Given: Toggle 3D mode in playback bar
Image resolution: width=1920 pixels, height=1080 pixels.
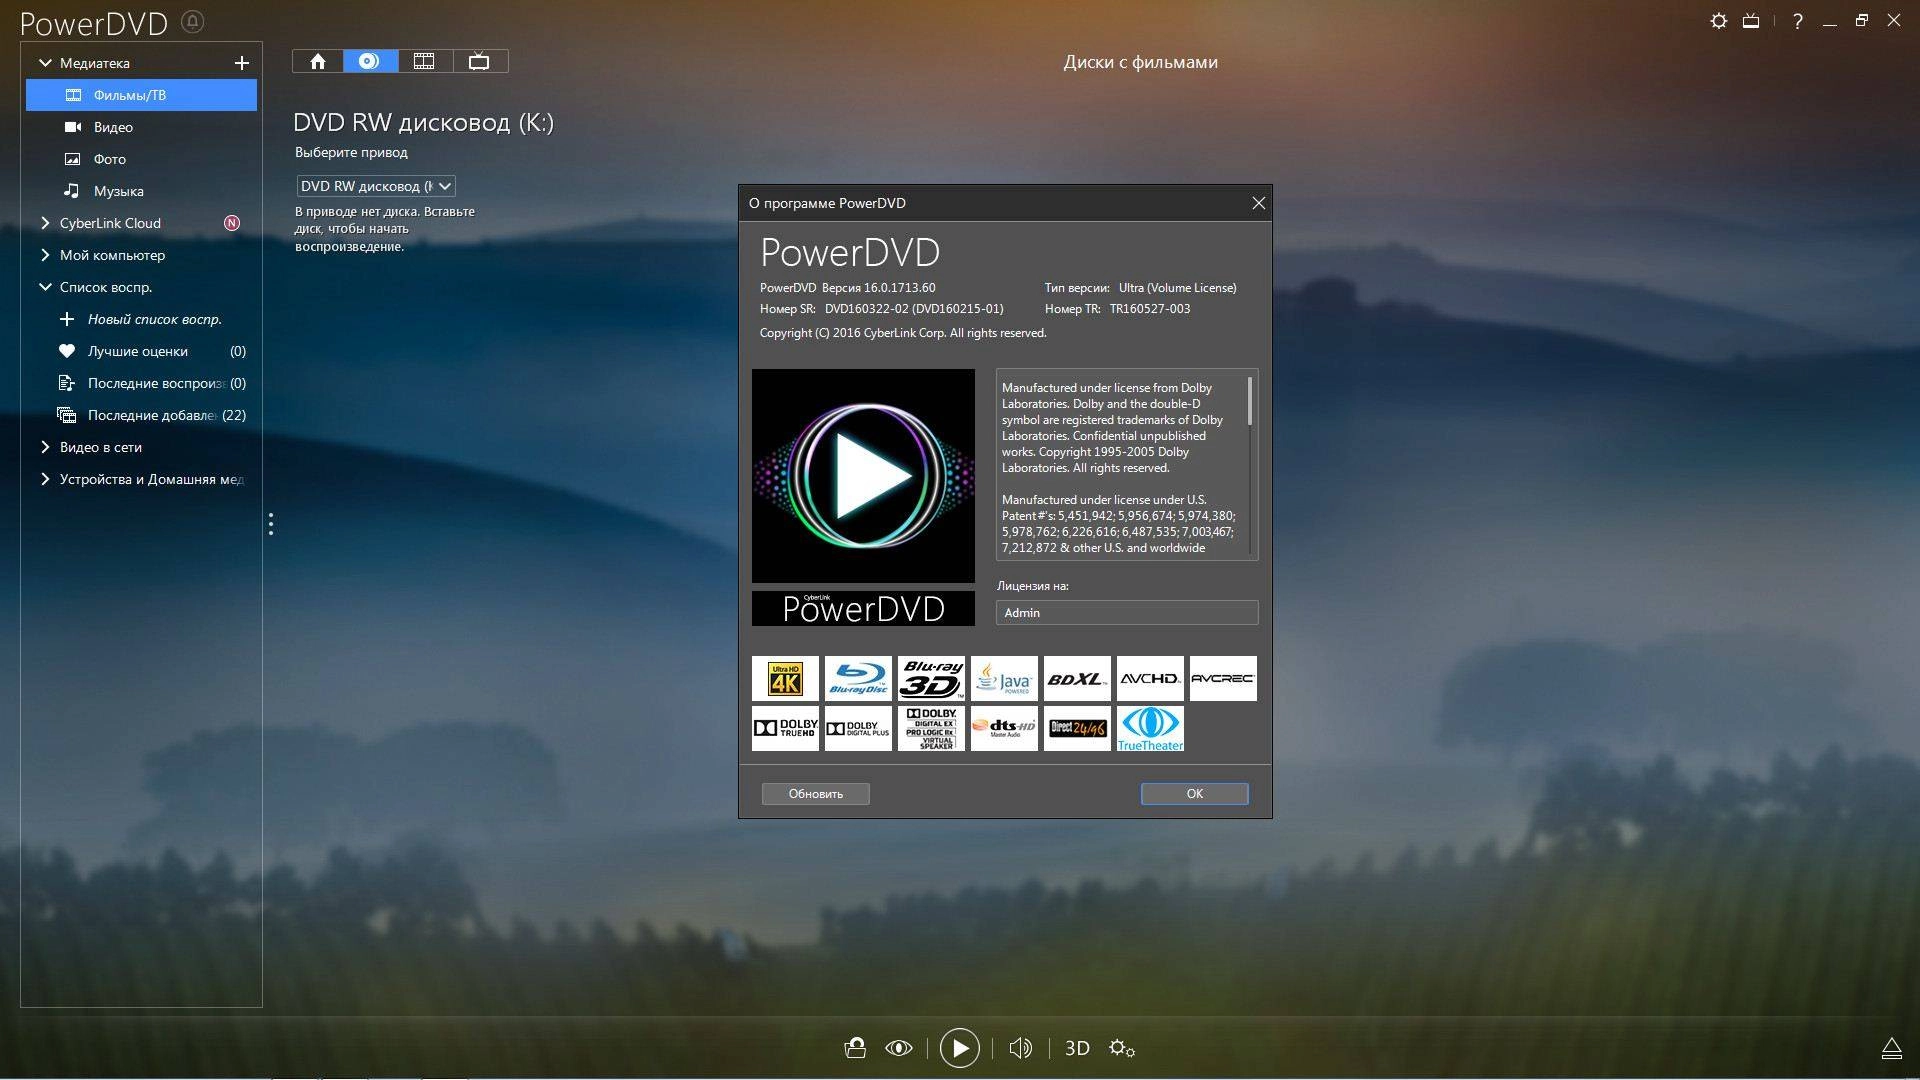Looking at the screenshot, I should (1077, 1048).
